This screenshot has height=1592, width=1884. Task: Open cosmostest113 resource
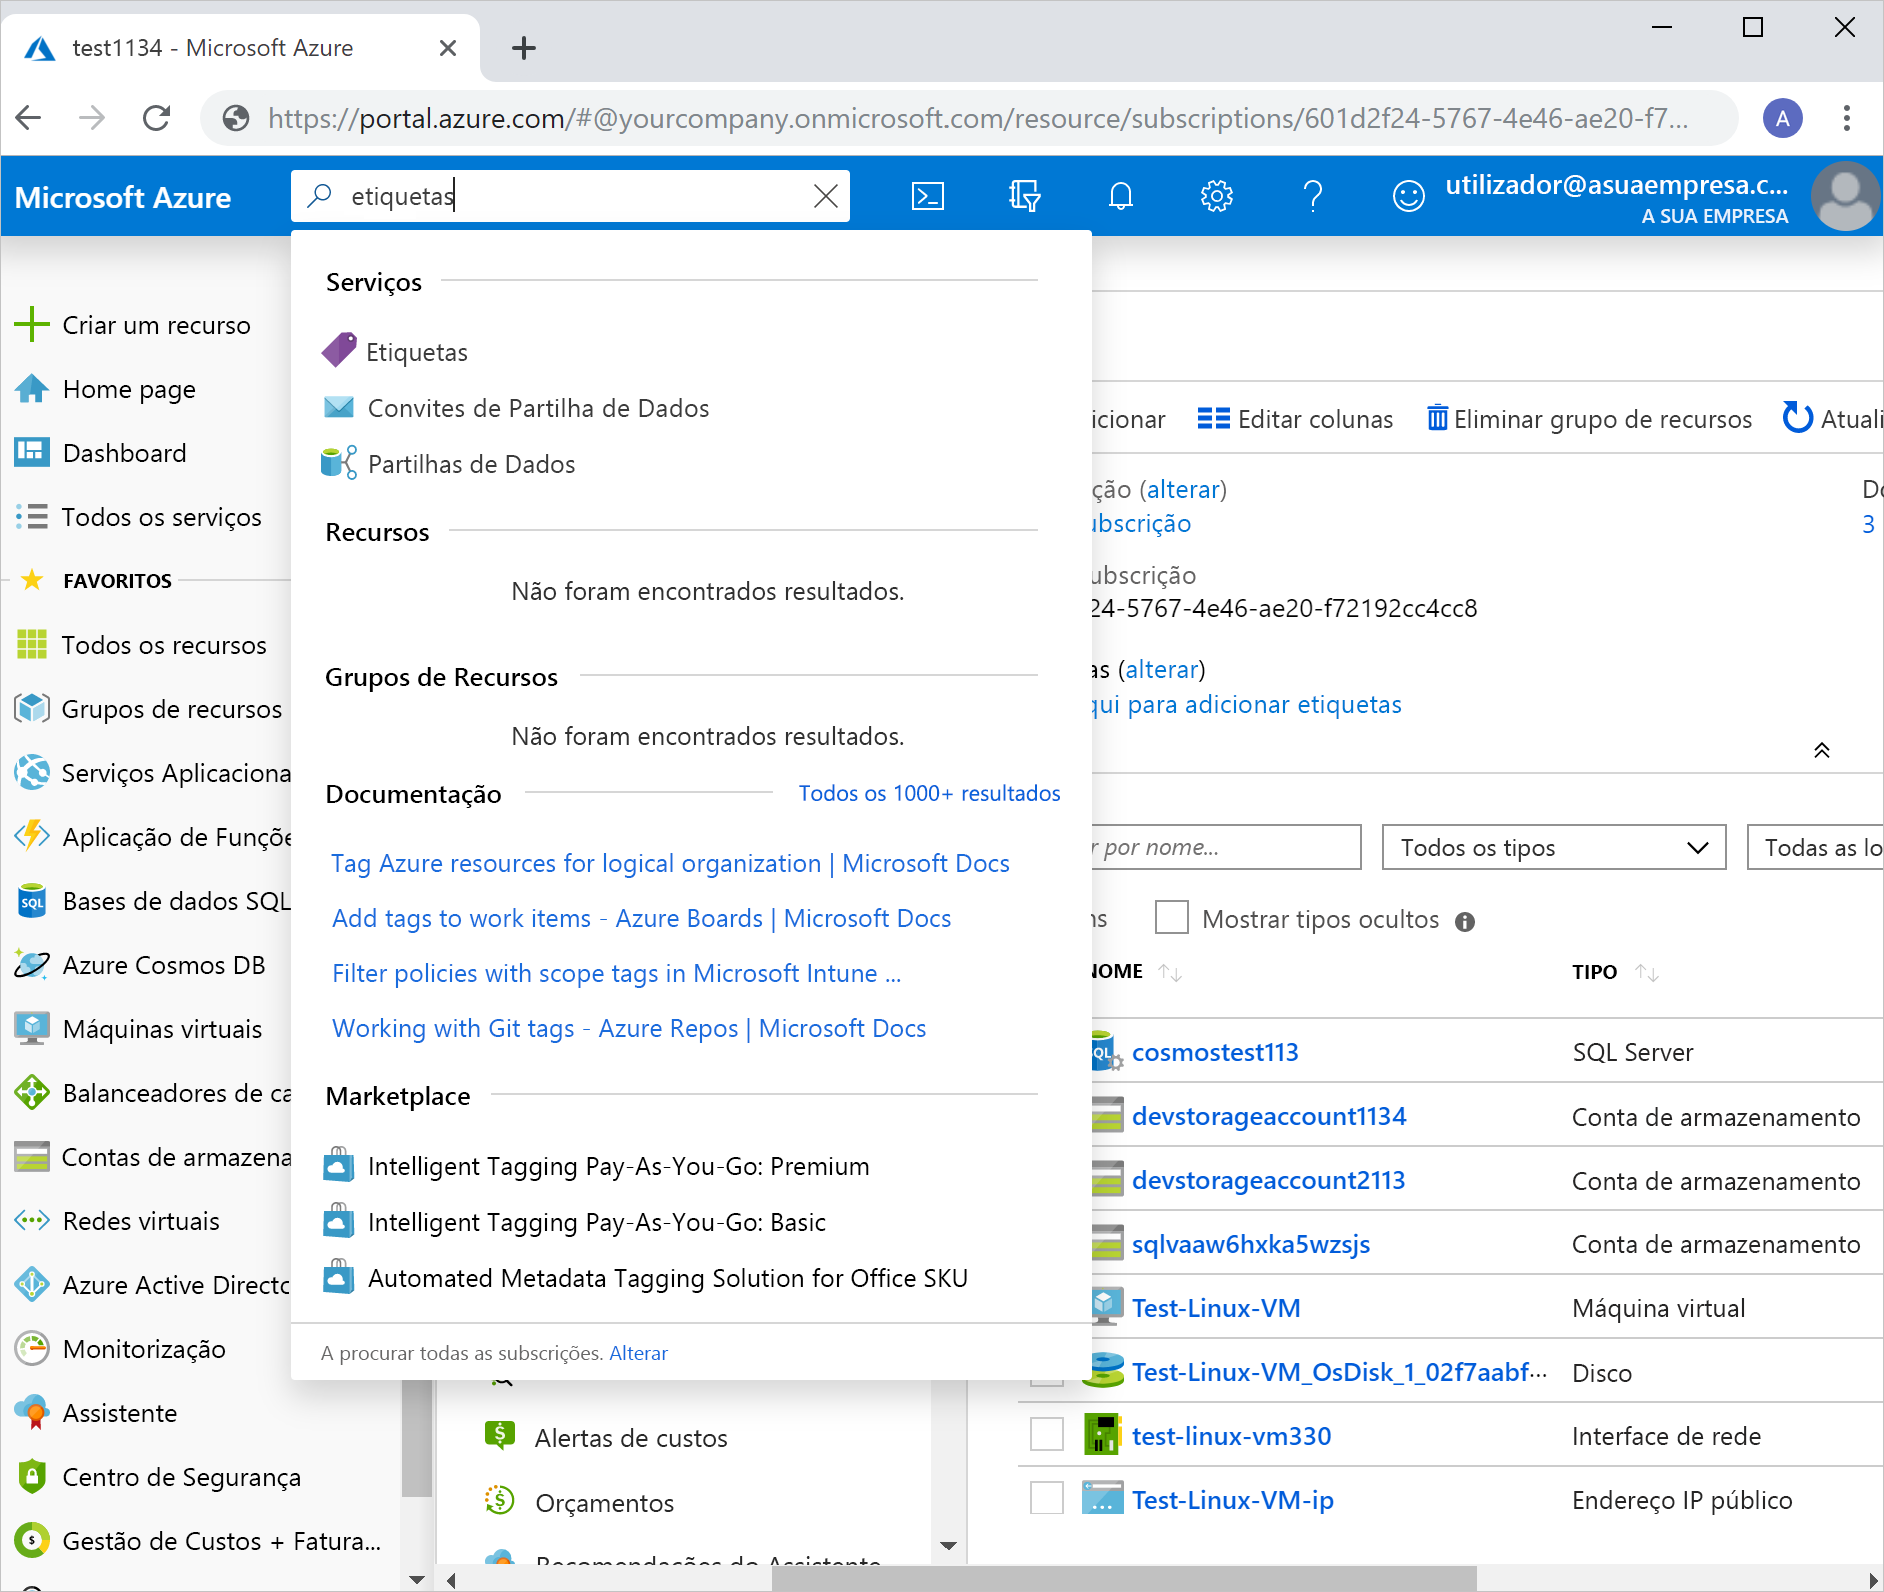(1215, 1052)
